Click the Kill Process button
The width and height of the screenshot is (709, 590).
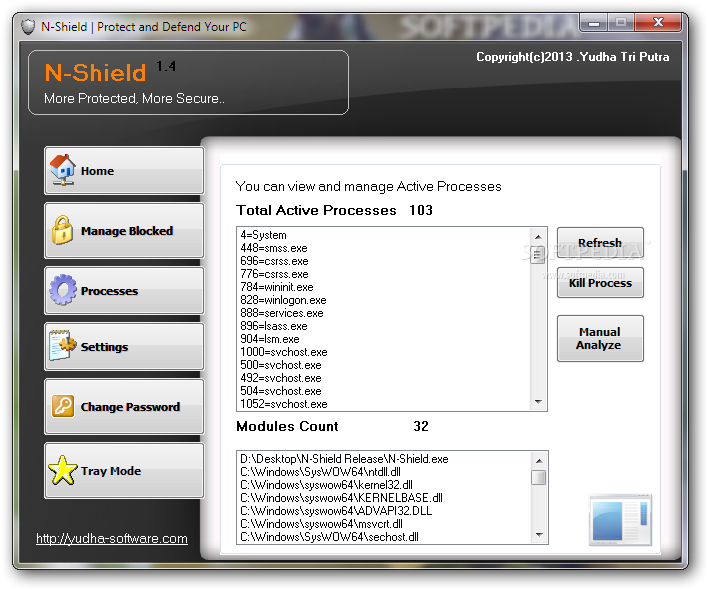pos(600,283)
